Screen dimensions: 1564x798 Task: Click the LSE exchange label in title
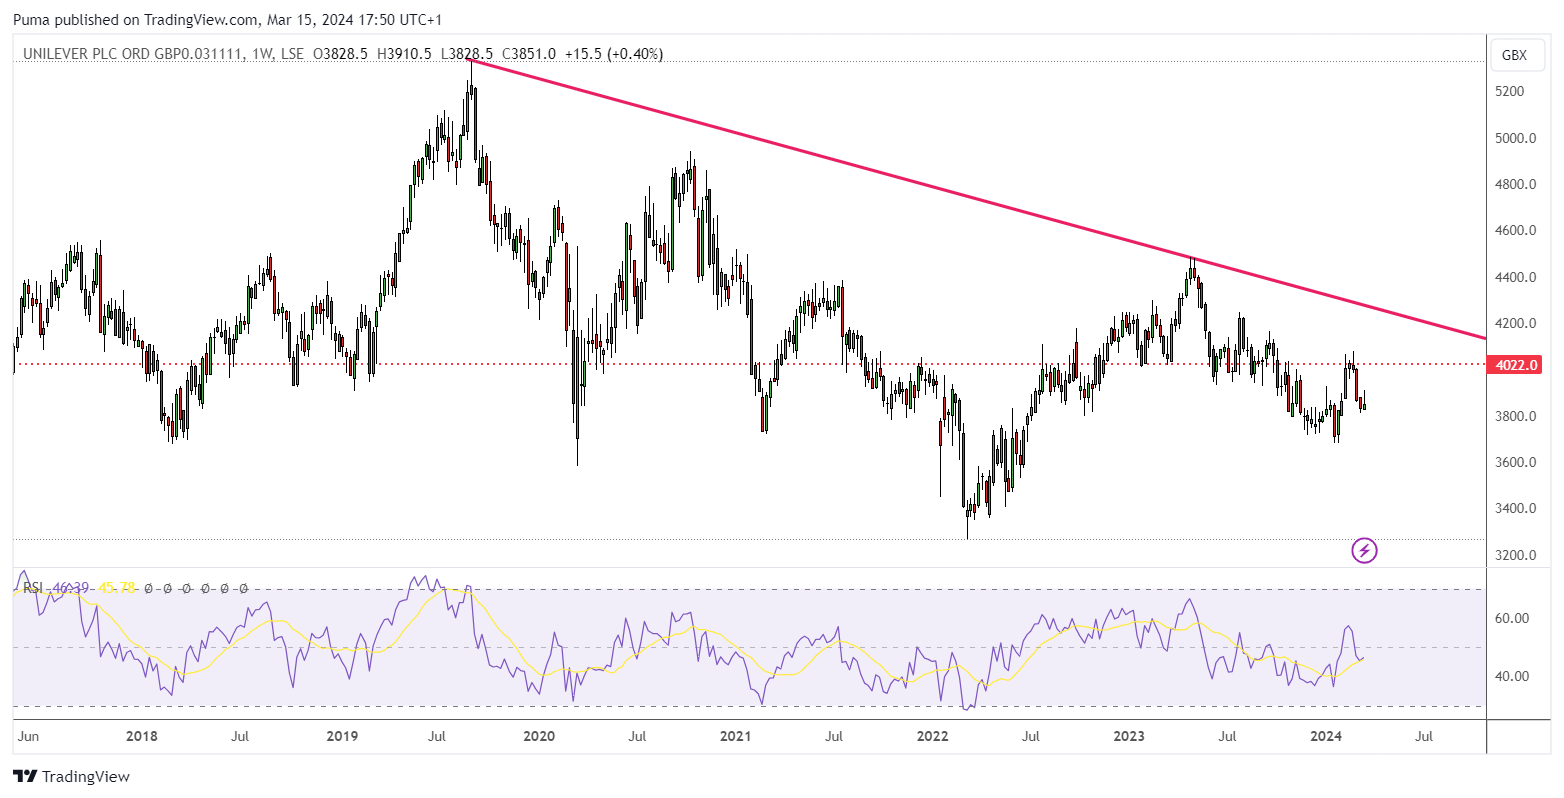[x=292, y=54]
